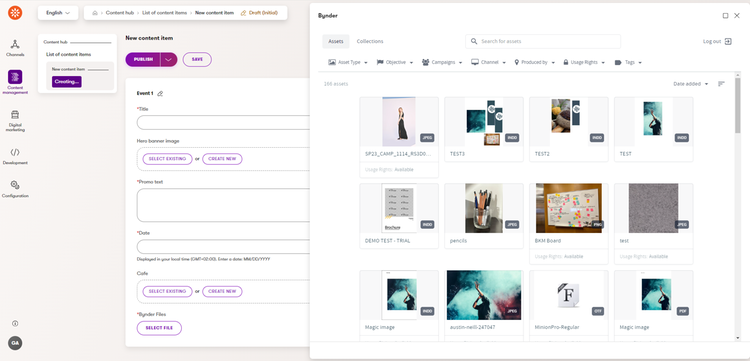750x361 pixels.
Task: Open Content management in sidebar
Action: (15, 82)
